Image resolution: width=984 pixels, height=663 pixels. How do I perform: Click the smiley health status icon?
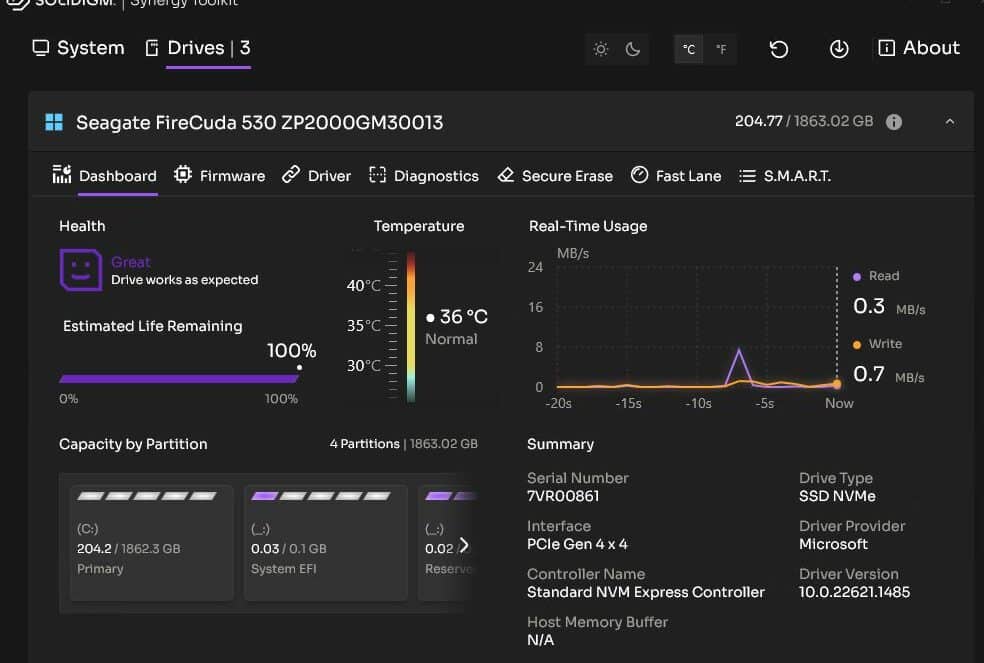pos(81,270)
